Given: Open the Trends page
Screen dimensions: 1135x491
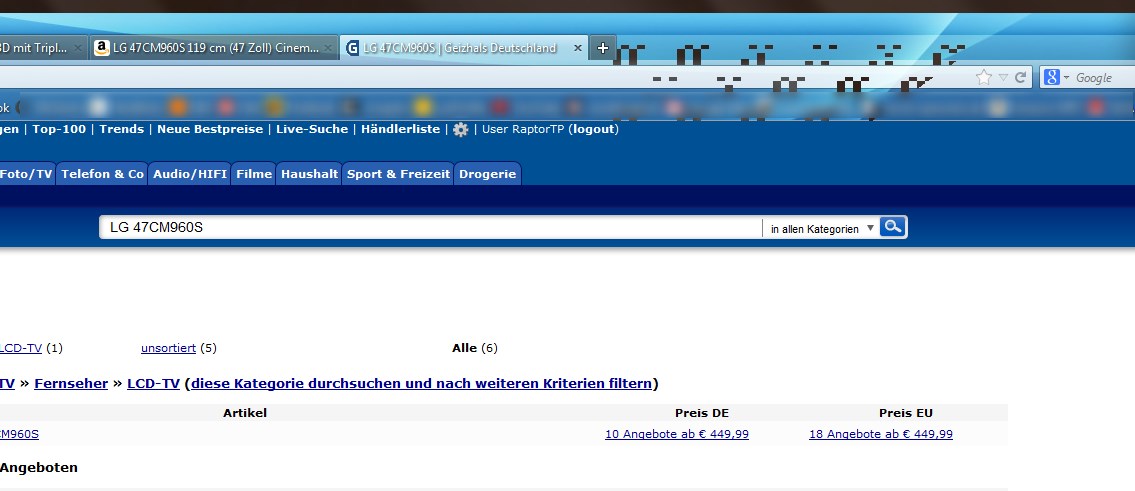Looking at the screenshot, I should click(x=122, y=130).
